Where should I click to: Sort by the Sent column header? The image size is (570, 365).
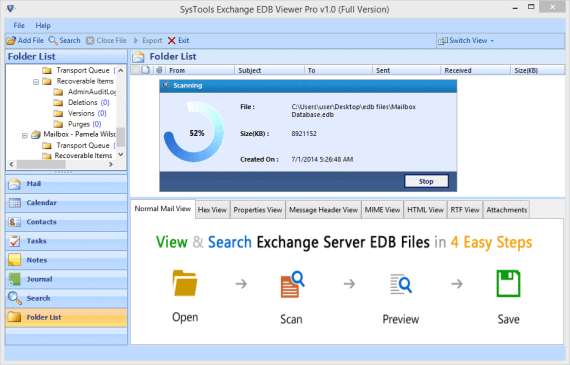pyautogui.click(x=407, y=70)
